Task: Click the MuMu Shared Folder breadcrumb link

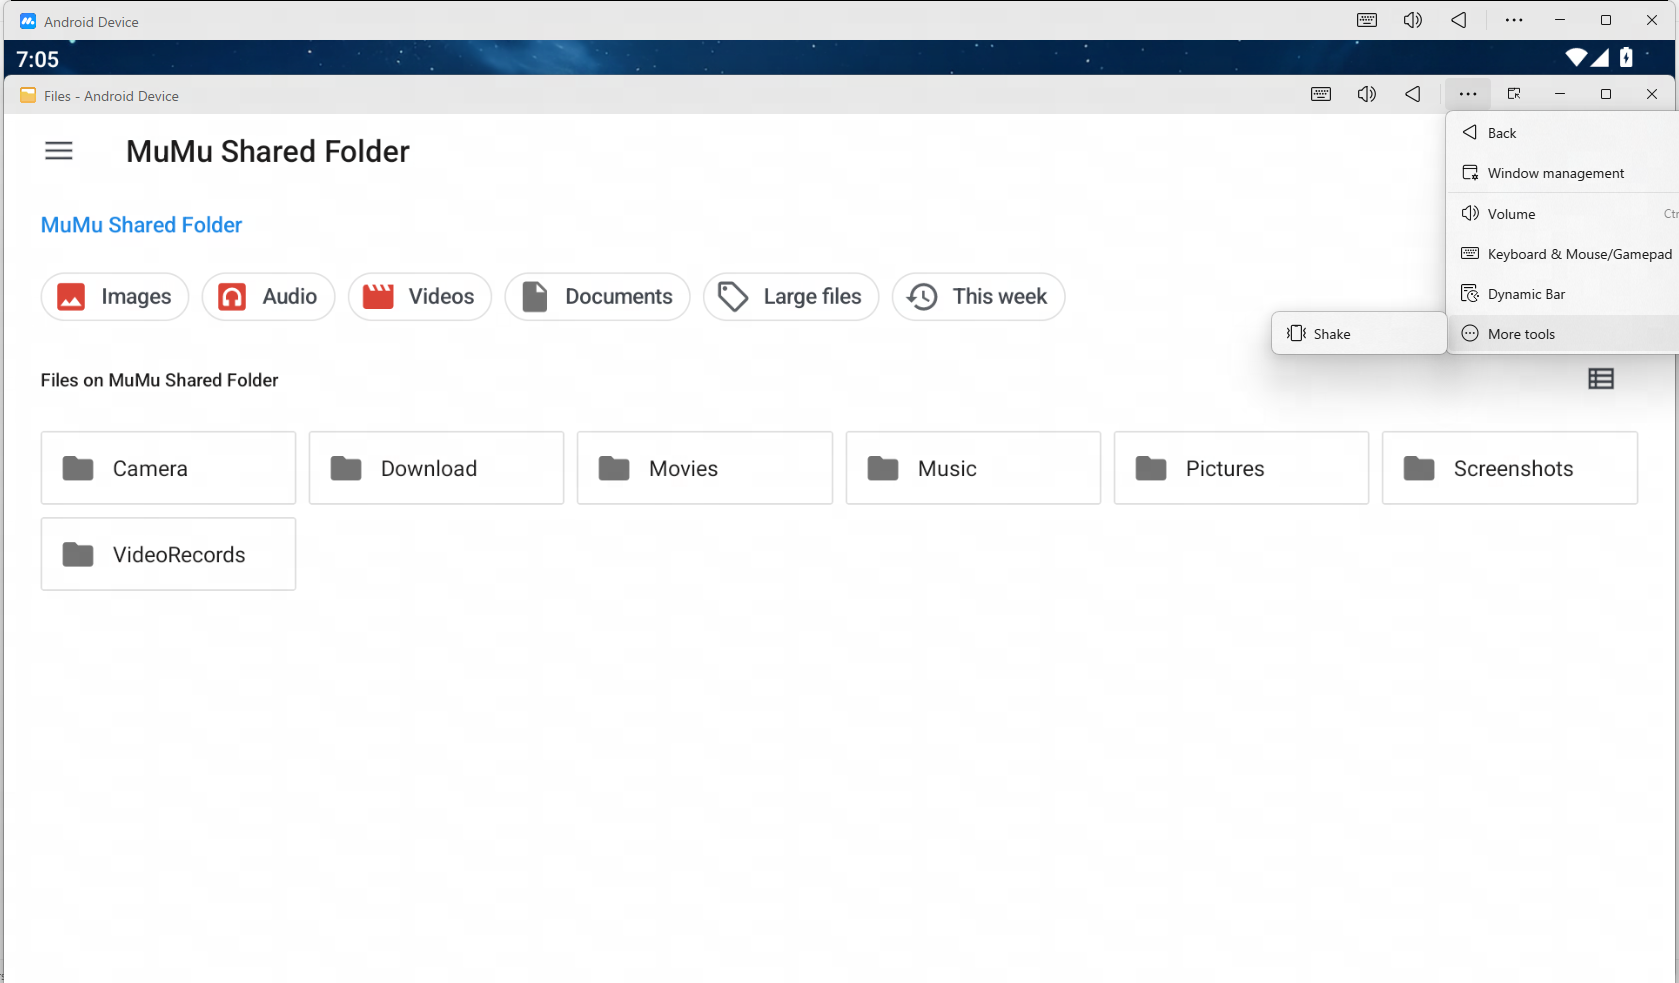Action: pos(141,225)
